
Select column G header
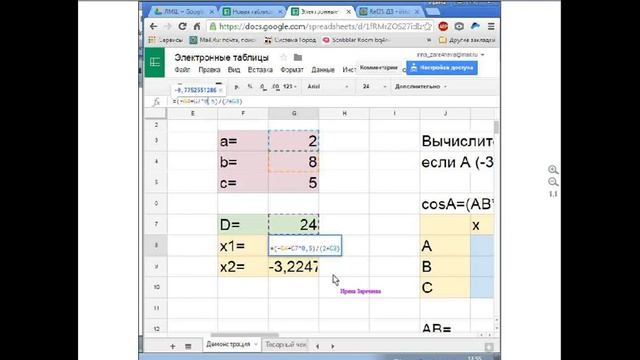coord(293,113)
